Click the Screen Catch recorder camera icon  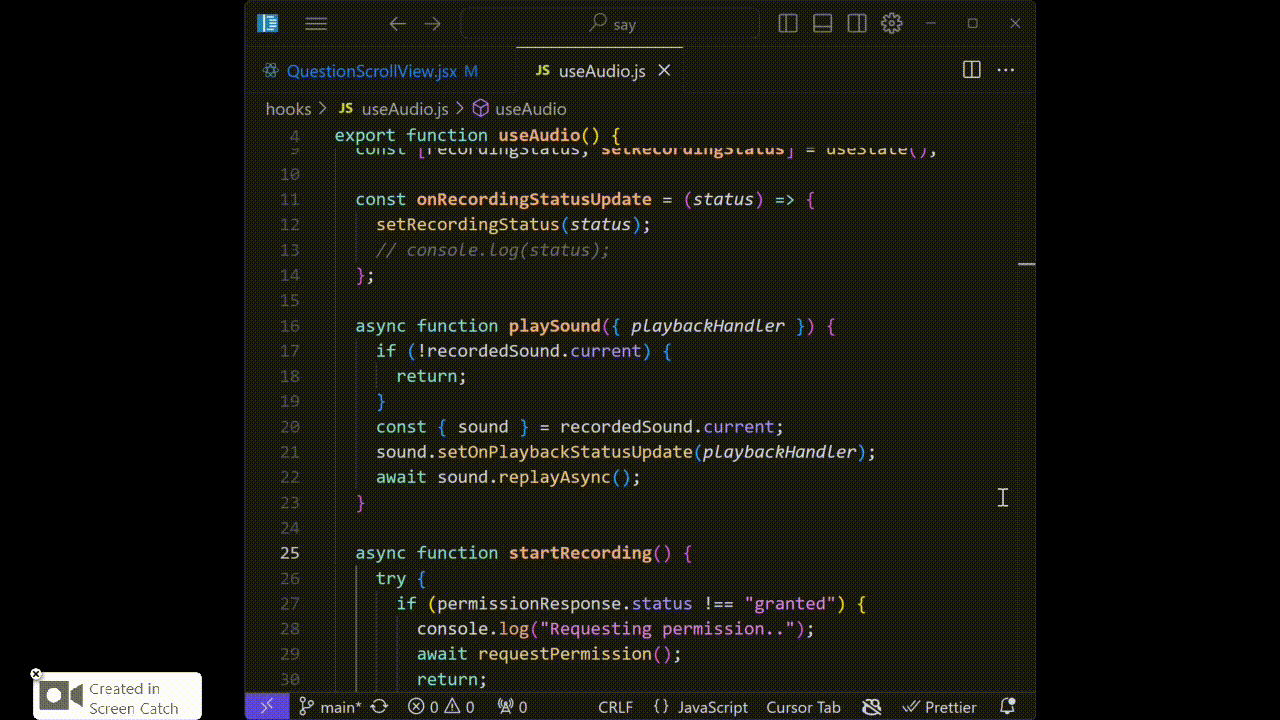(x=60, y=696)
